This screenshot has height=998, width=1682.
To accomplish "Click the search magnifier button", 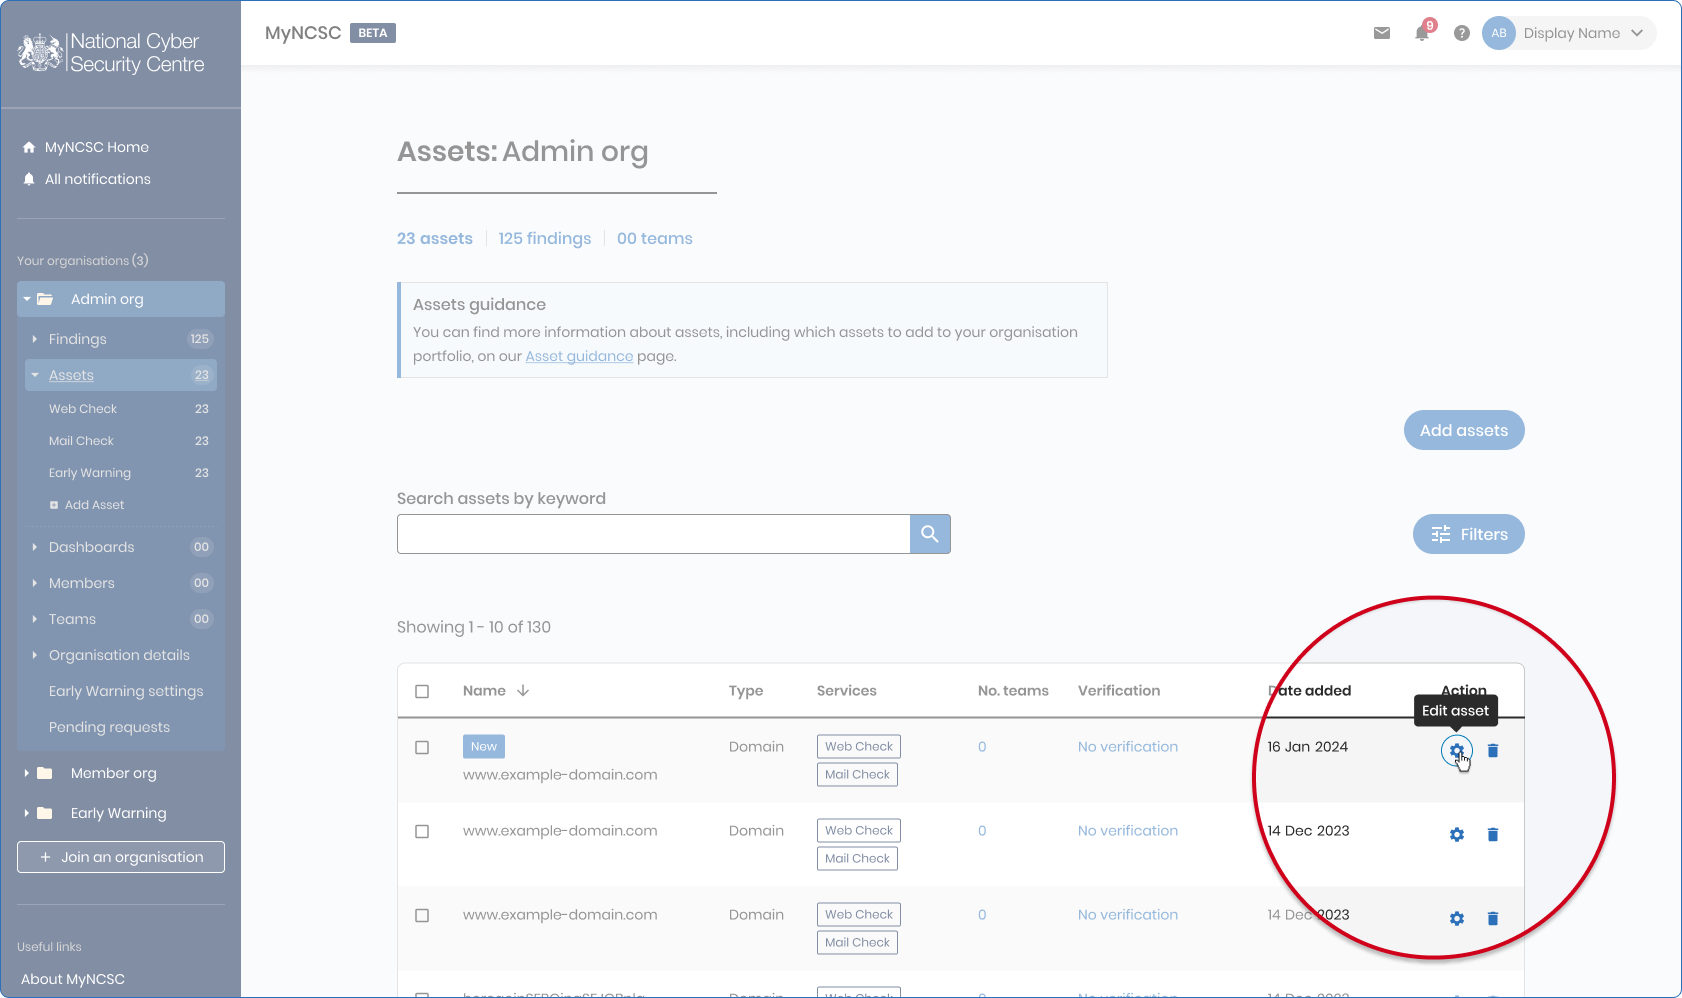I will [x=930, y=534].
